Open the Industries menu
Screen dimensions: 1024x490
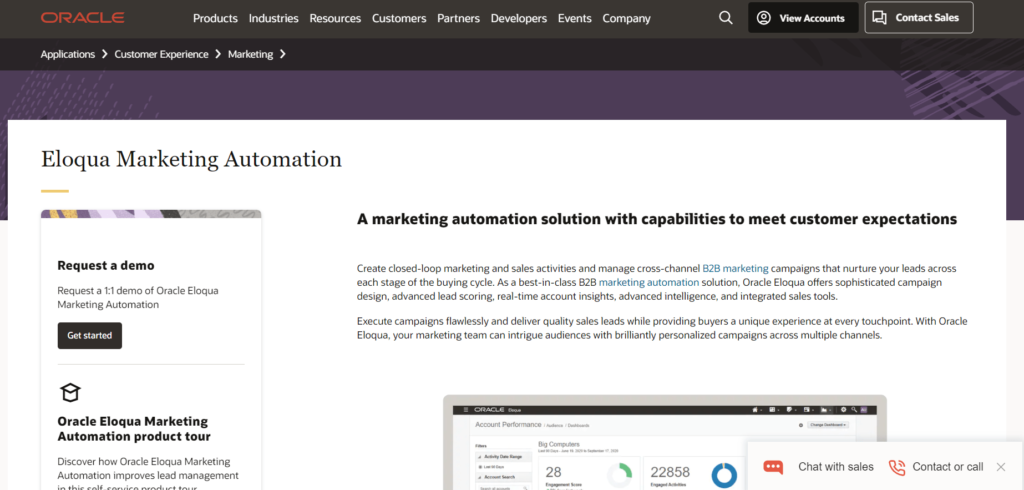coord(274,18)
